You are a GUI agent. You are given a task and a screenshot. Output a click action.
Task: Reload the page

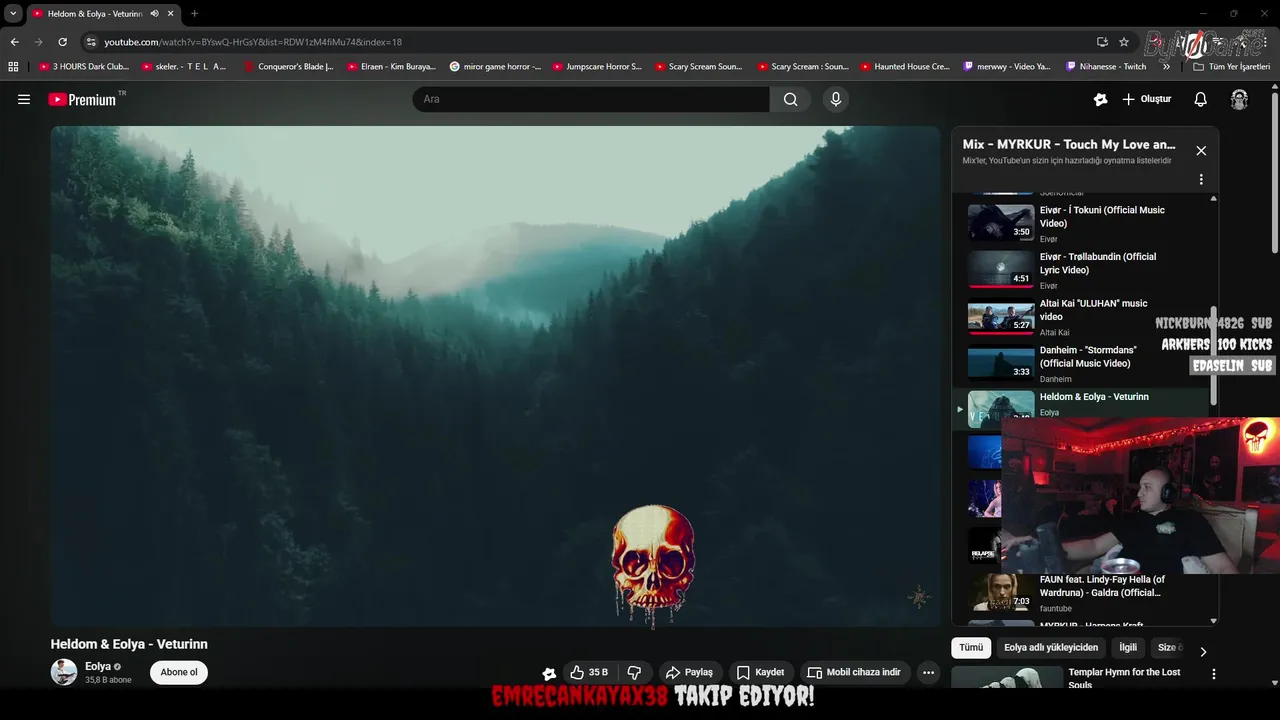(62, 42)
